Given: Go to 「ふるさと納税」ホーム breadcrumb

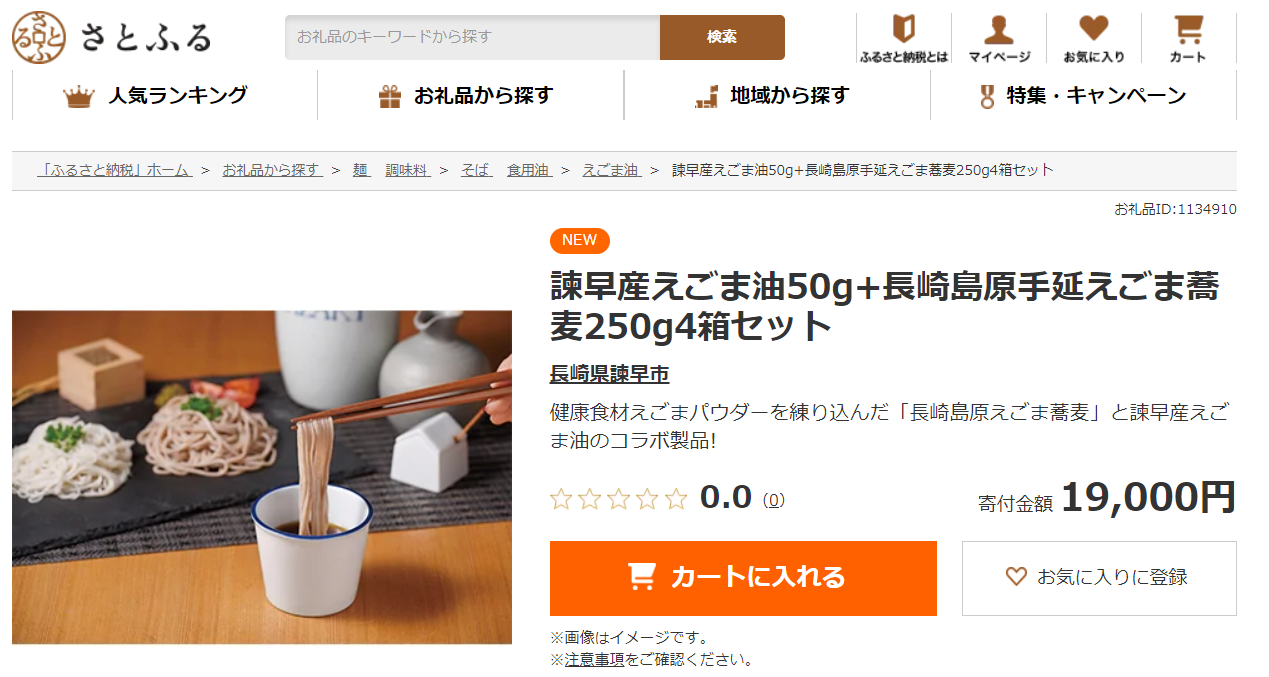Looking at the screenshot, I should [x=113, y=170].
